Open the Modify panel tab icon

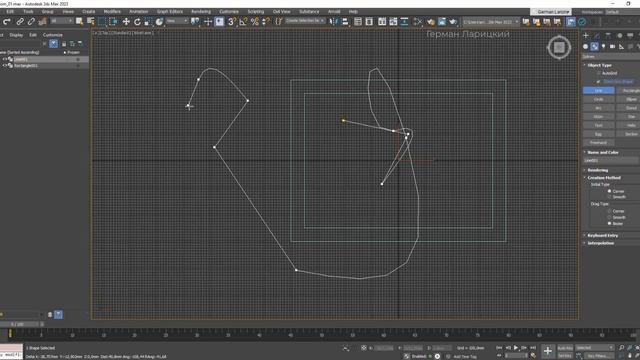coord(596,36)
